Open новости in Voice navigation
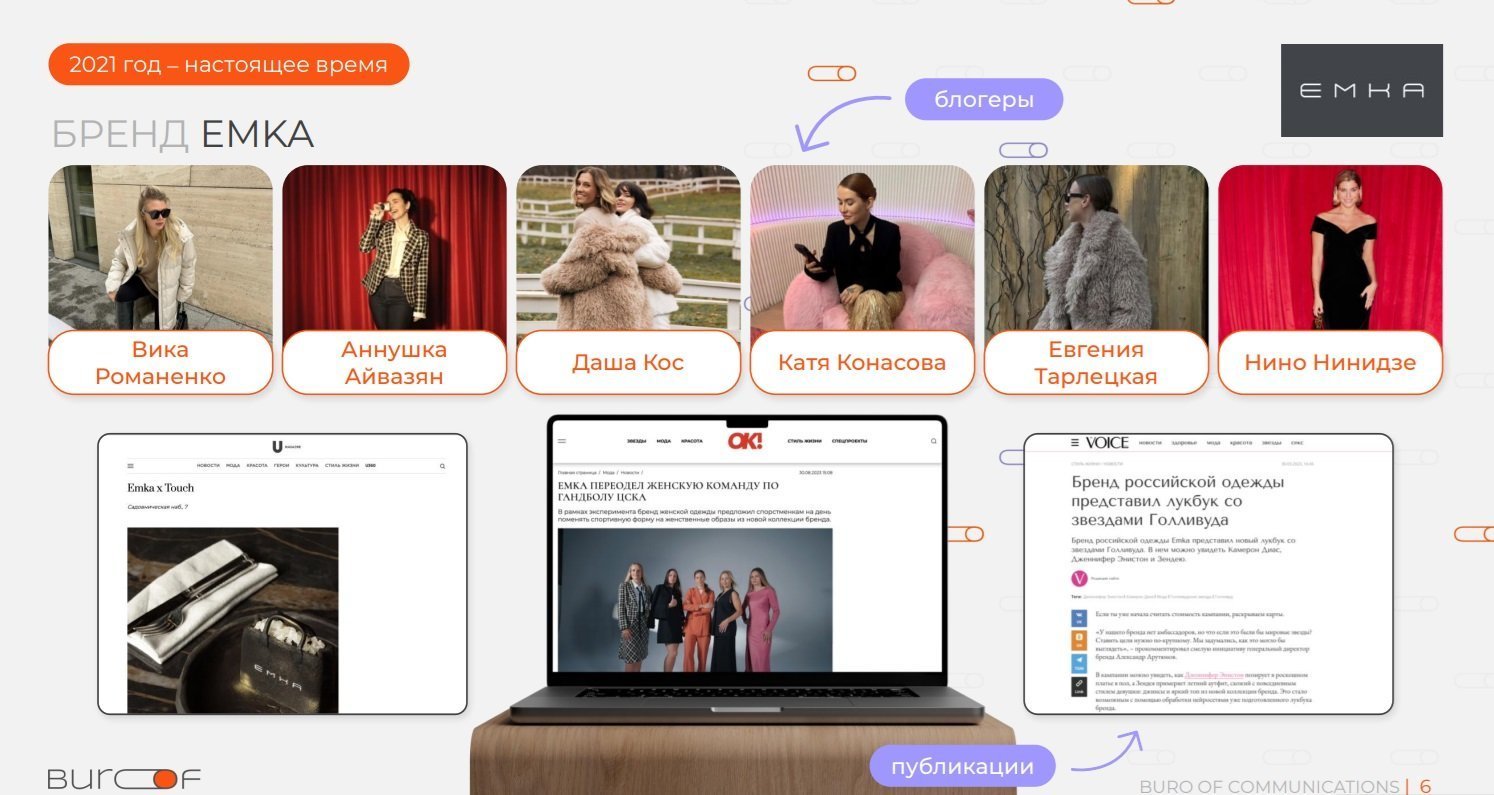Viewport: 1494px width, 795px height. click(1150, 442)
